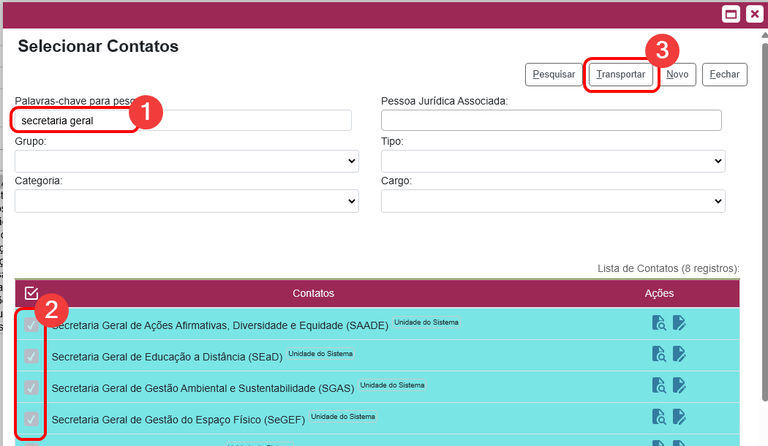Viewport: 768px width, 446px height.
Task: Click the Novo button
Action: tap(677, 74)
